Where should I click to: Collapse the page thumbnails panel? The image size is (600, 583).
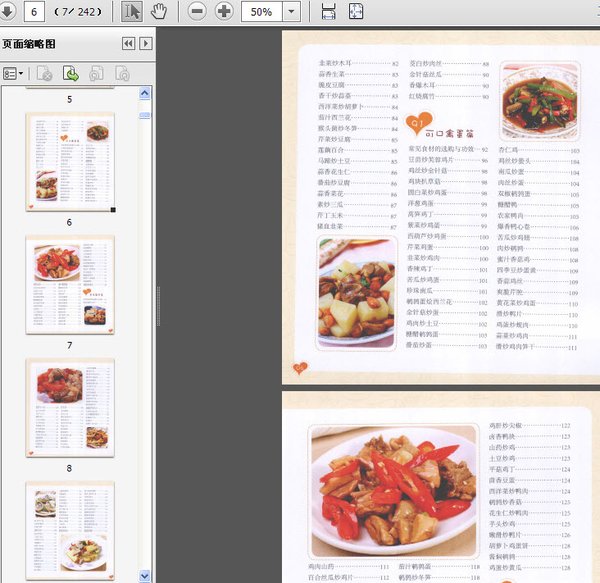point(128,44)
